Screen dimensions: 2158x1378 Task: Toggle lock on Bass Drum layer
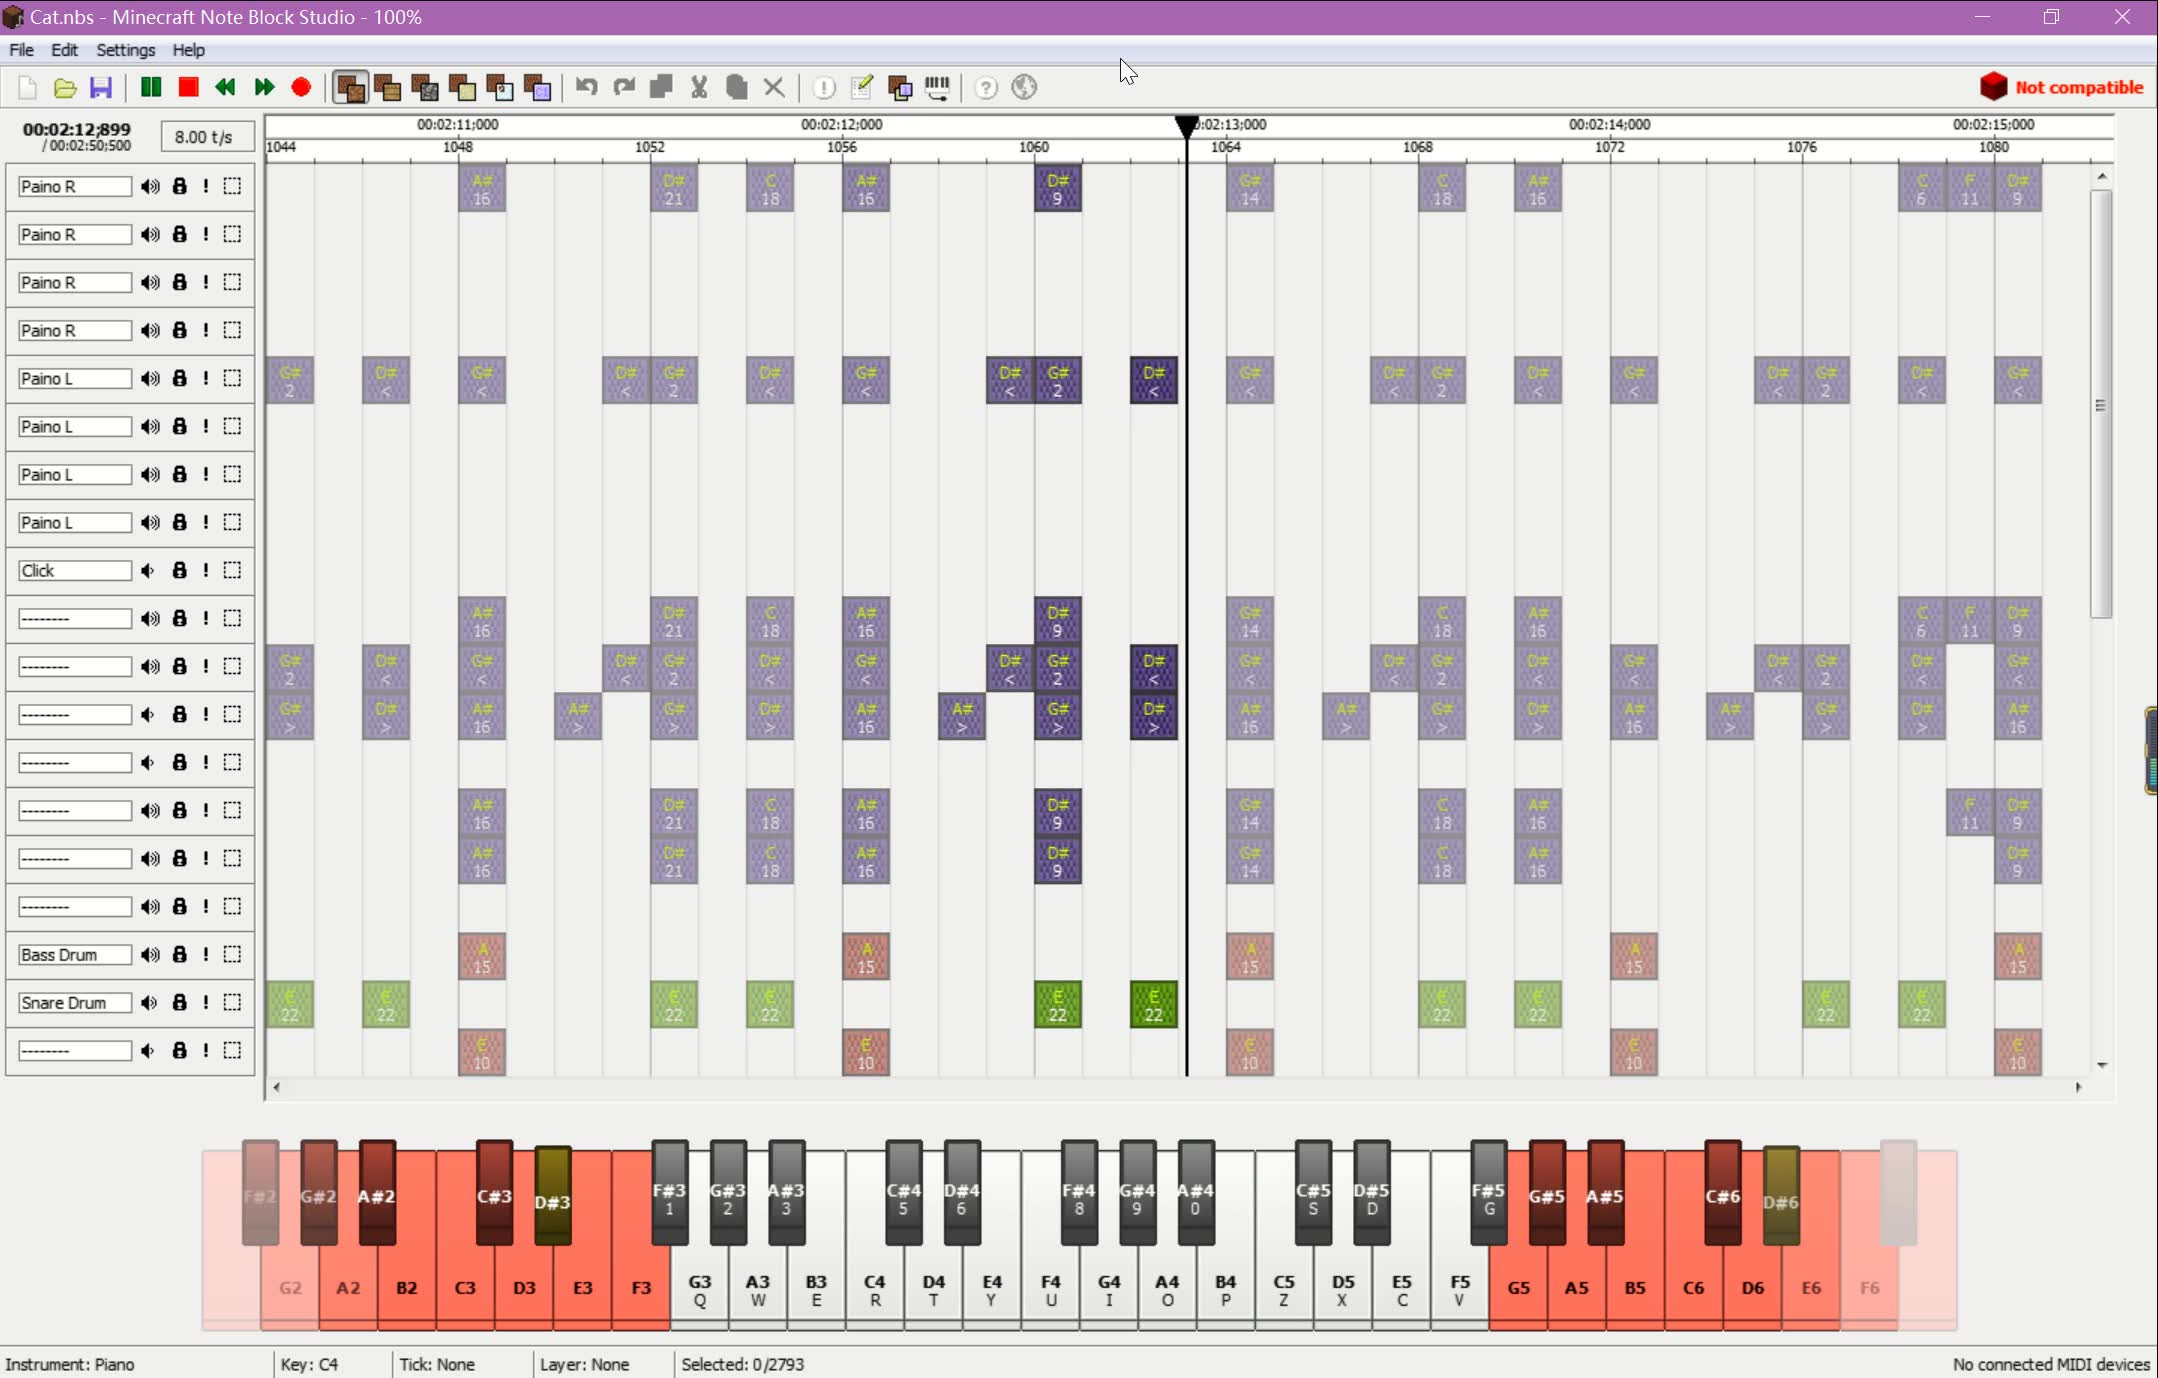(x=180, y=954)
